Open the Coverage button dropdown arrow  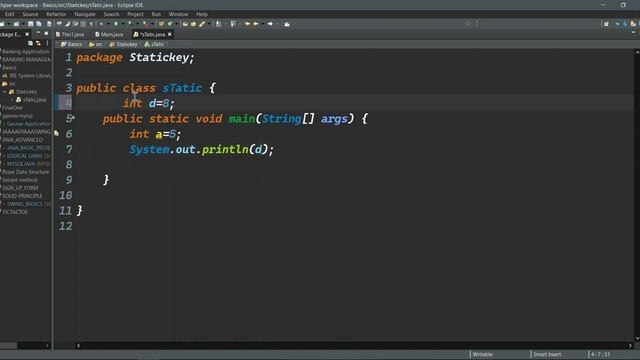[138, 24]
